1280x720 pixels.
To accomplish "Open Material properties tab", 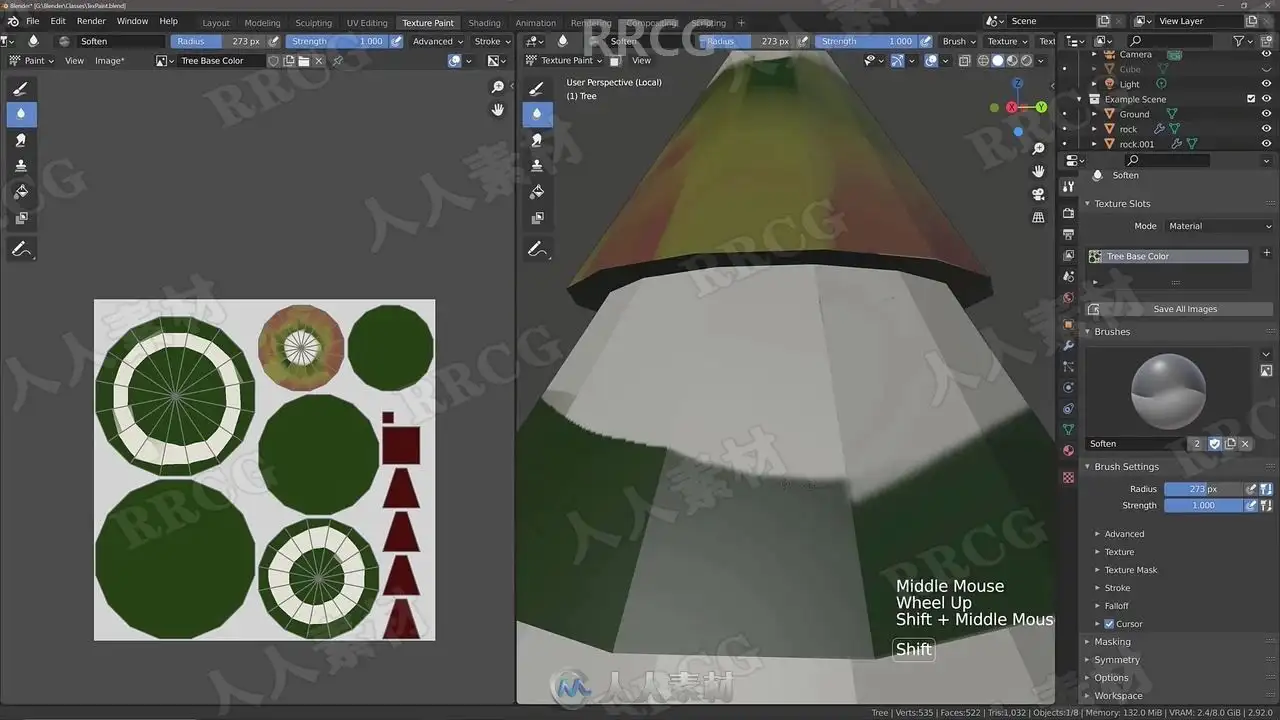I will click(1068, 451).
